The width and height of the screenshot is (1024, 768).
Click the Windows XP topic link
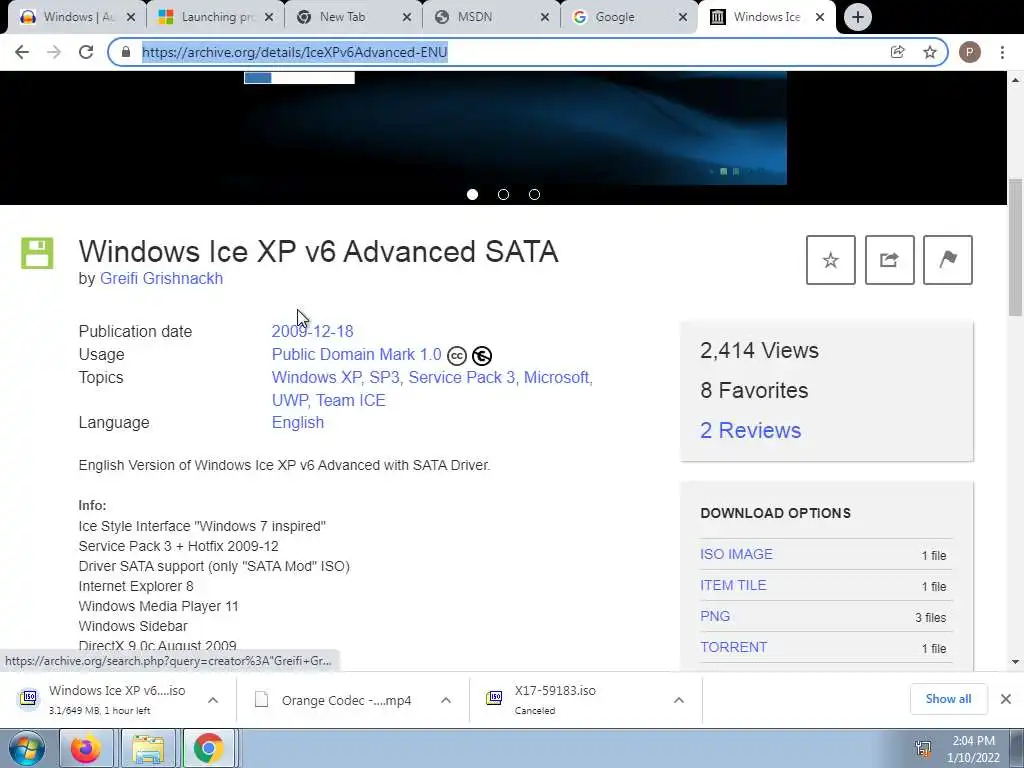[x=316, y=377]
